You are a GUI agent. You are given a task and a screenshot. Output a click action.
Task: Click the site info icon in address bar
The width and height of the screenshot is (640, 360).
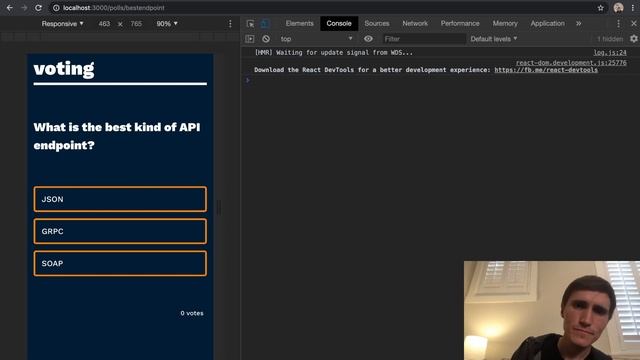tap(56, 8)
